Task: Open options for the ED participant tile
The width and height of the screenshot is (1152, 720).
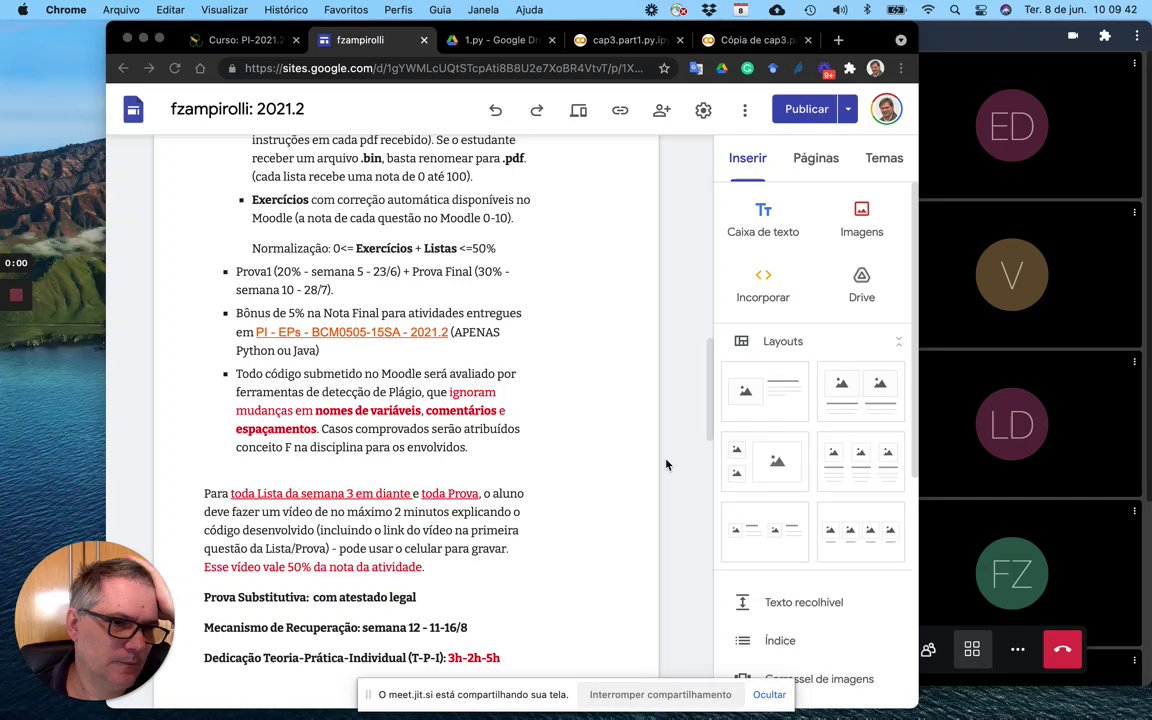Action: [1134, 64]
